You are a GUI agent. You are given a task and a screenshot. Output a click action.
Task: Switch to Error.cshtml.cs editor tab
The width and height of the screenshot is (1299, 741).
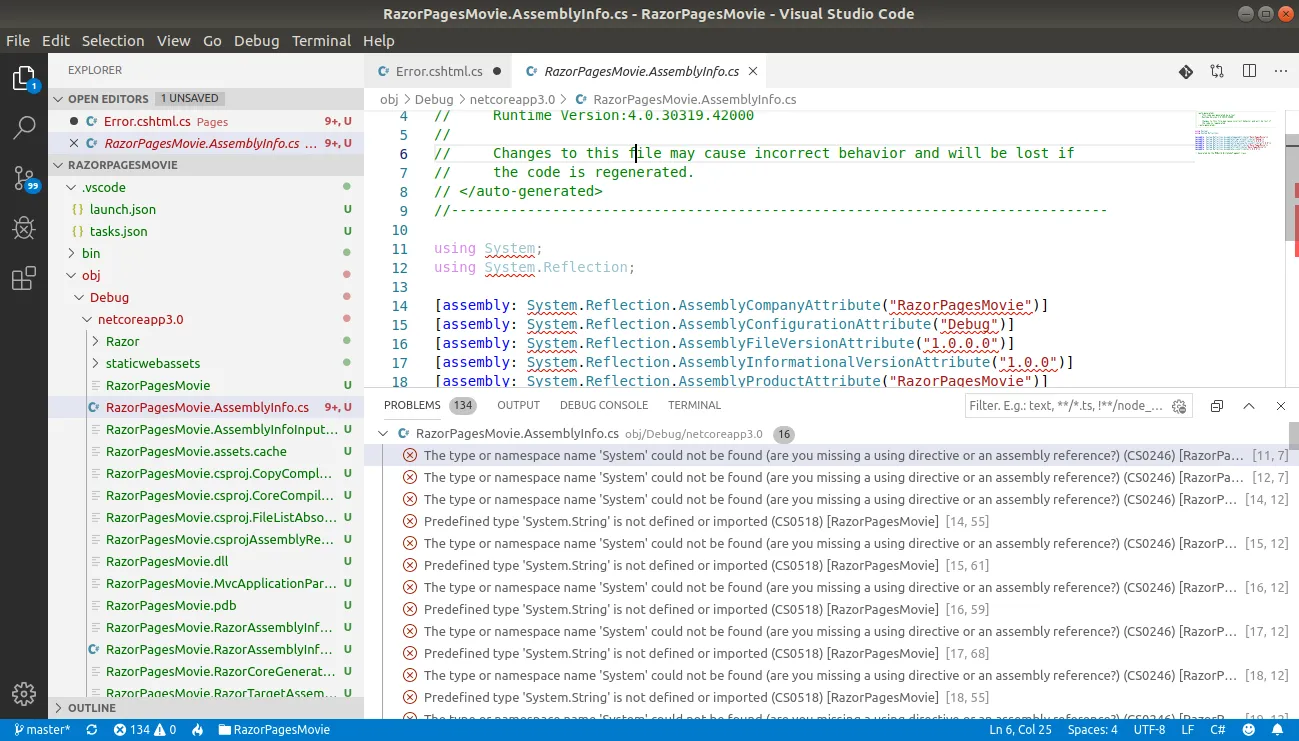point(438,71)
